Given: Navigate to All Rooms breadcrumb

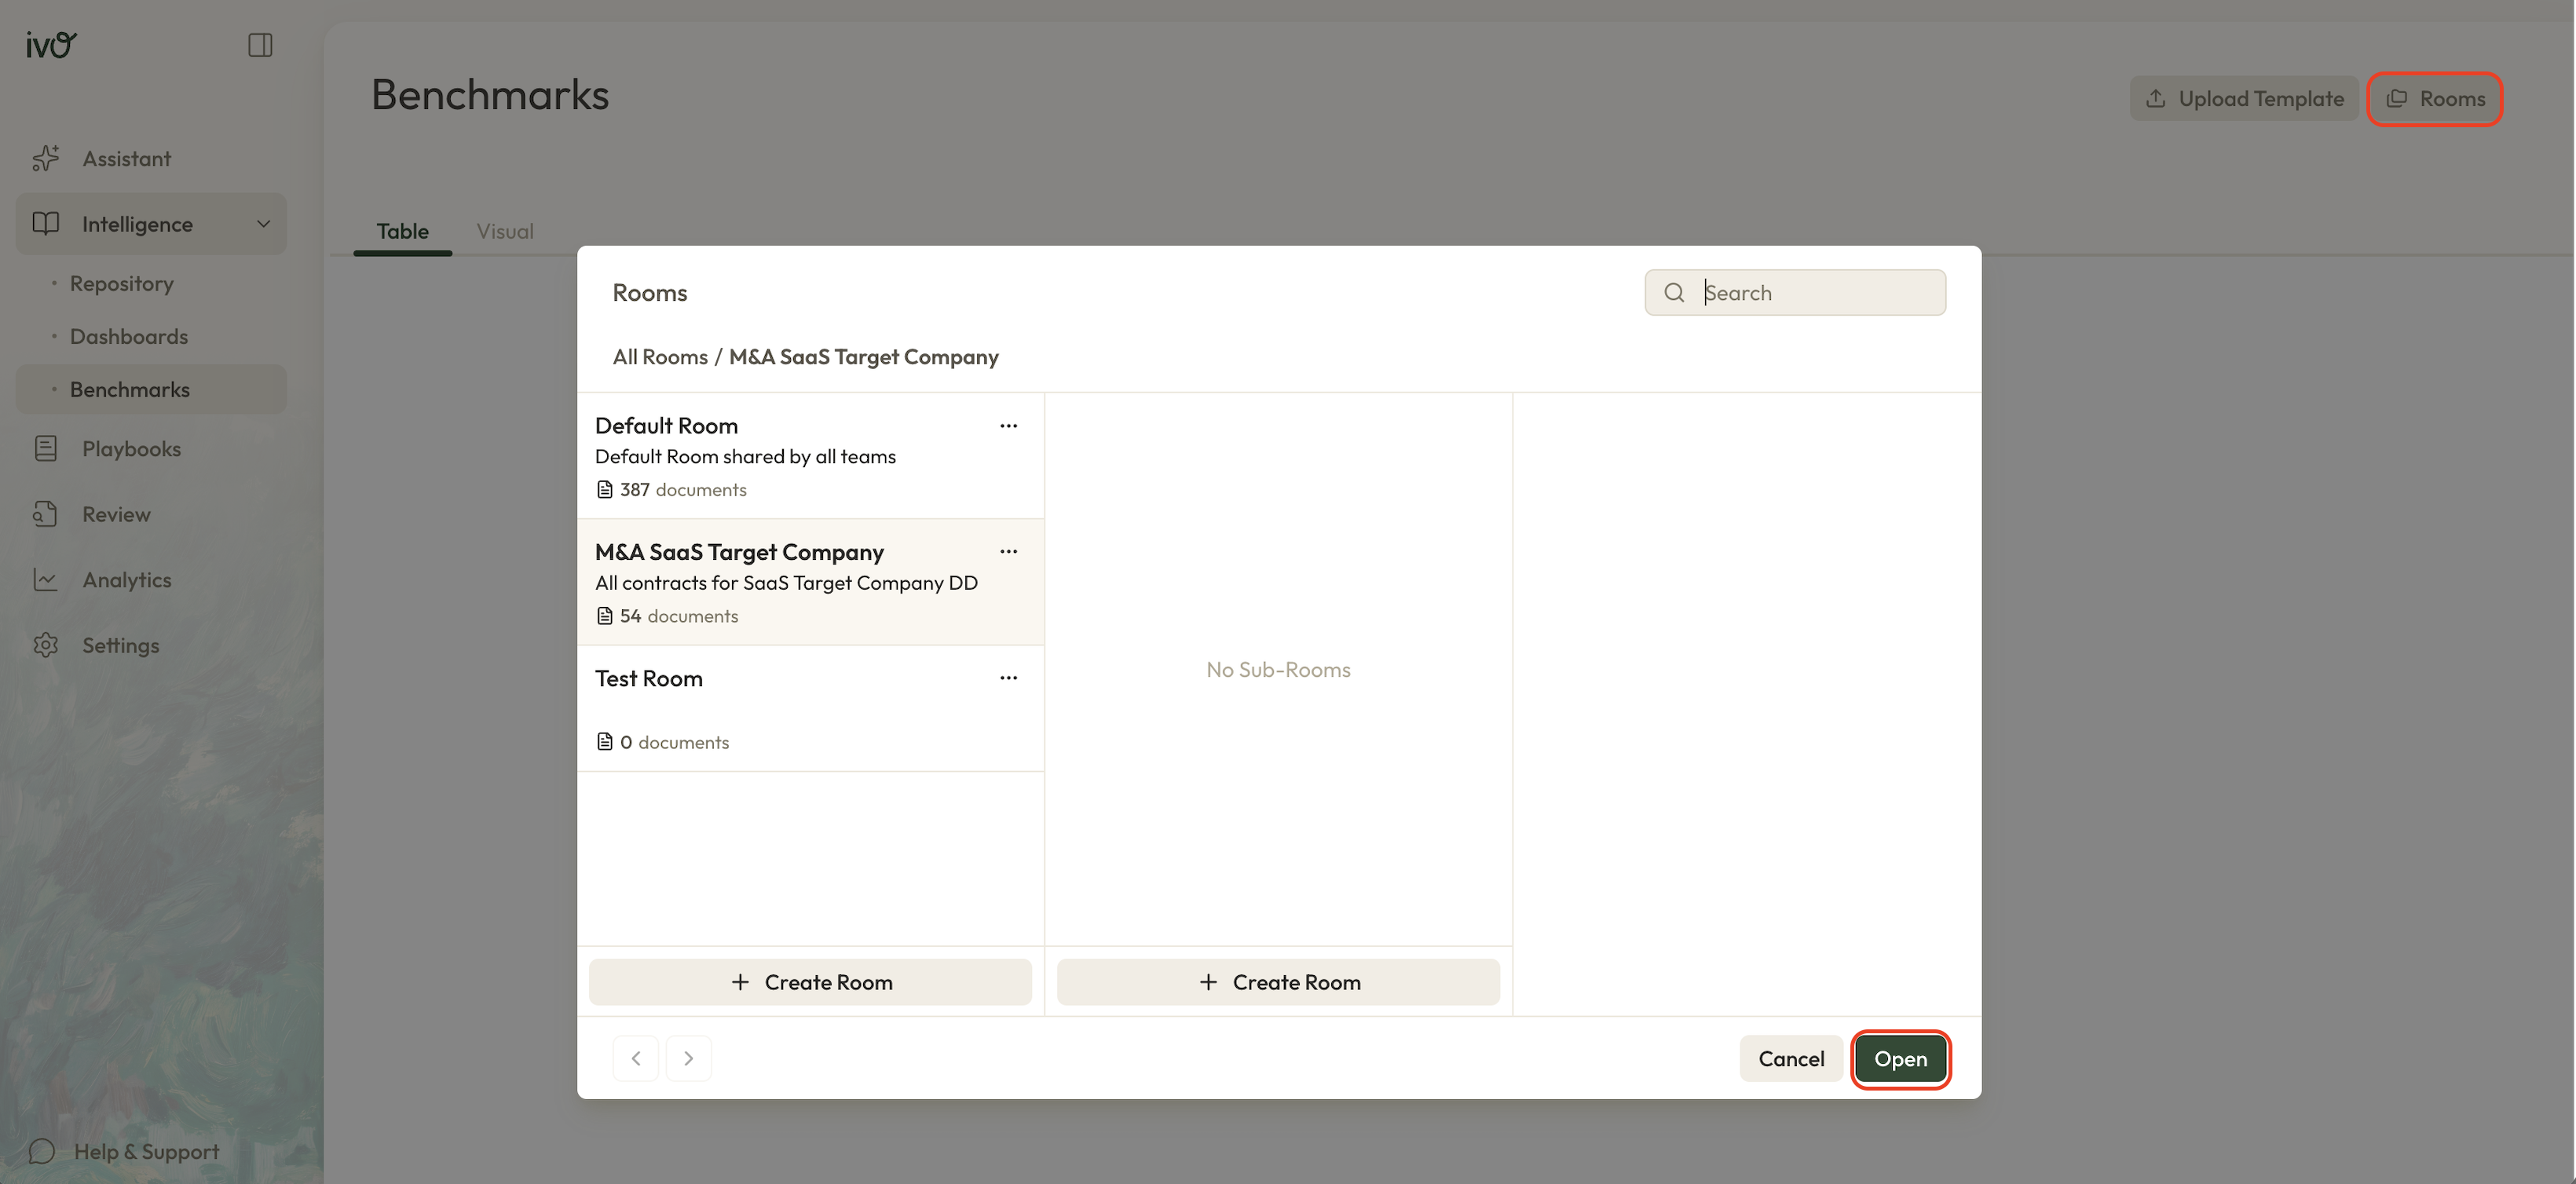Looking at the screenshot, I should coord(659,357).
